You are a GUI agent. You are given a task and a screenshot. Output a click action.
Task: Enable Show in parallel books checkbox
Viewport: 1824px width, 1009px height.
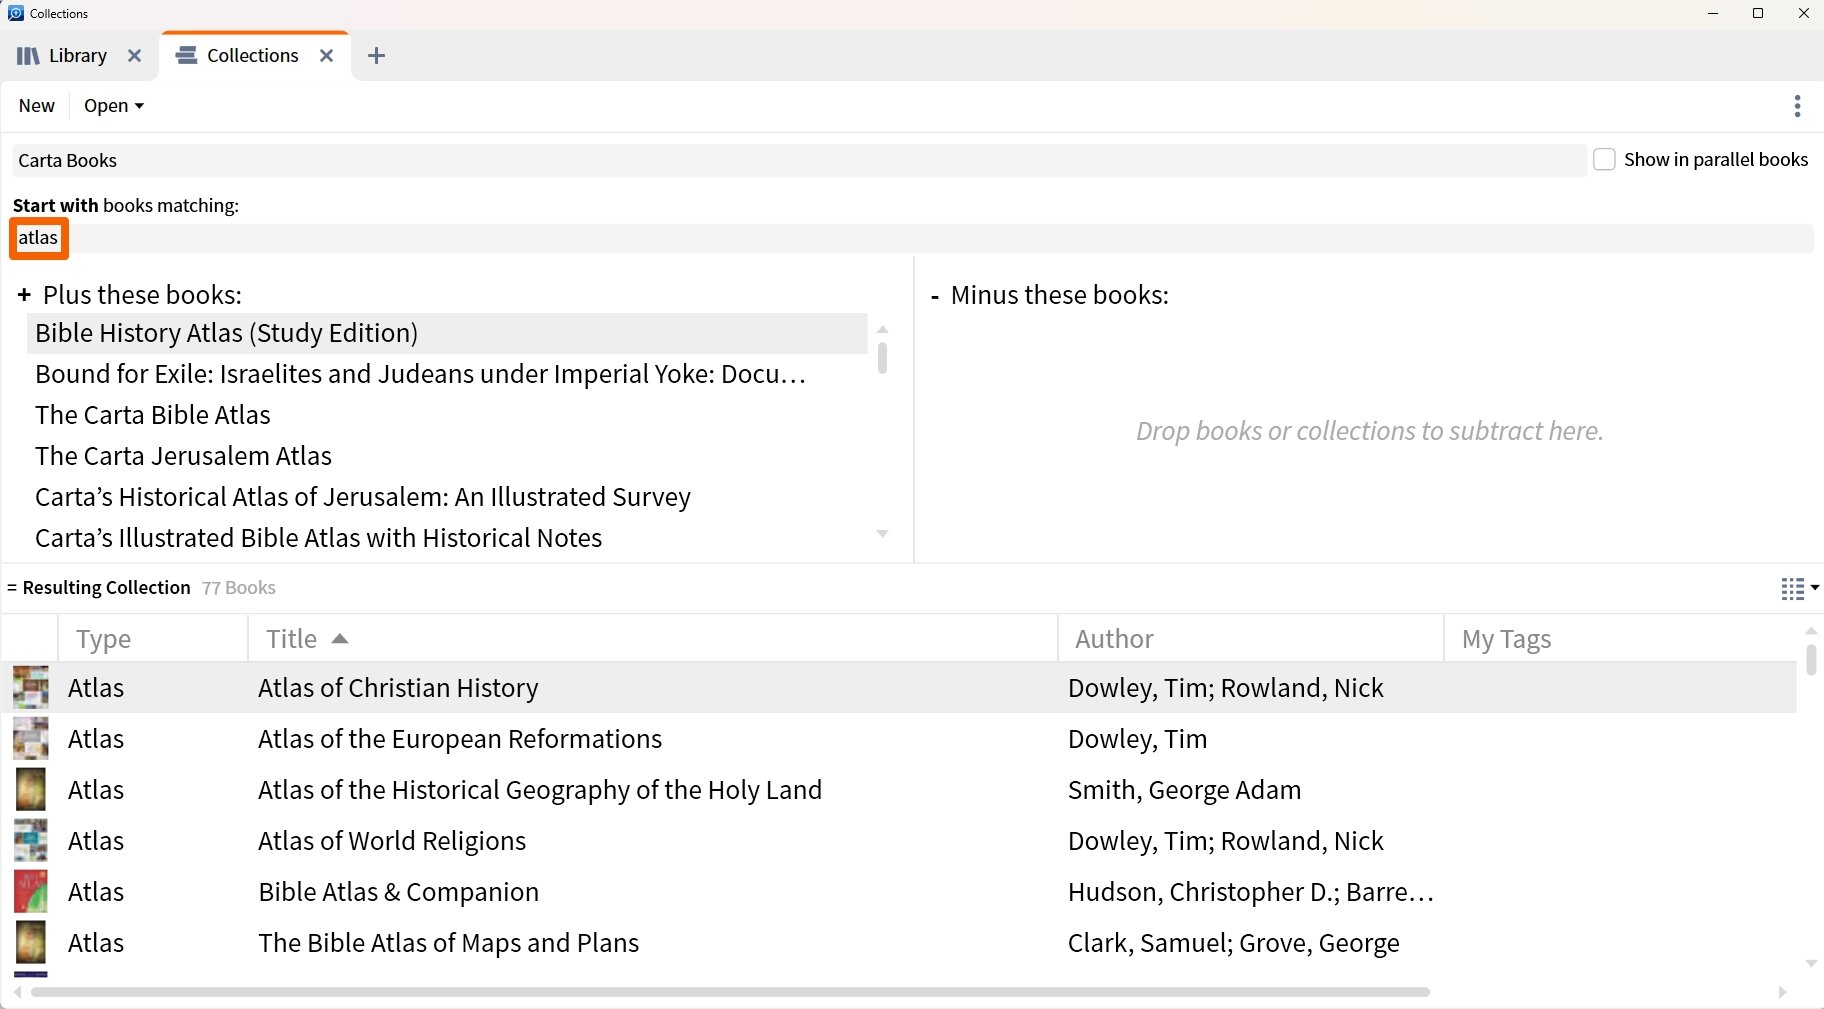pos(1604,159)
